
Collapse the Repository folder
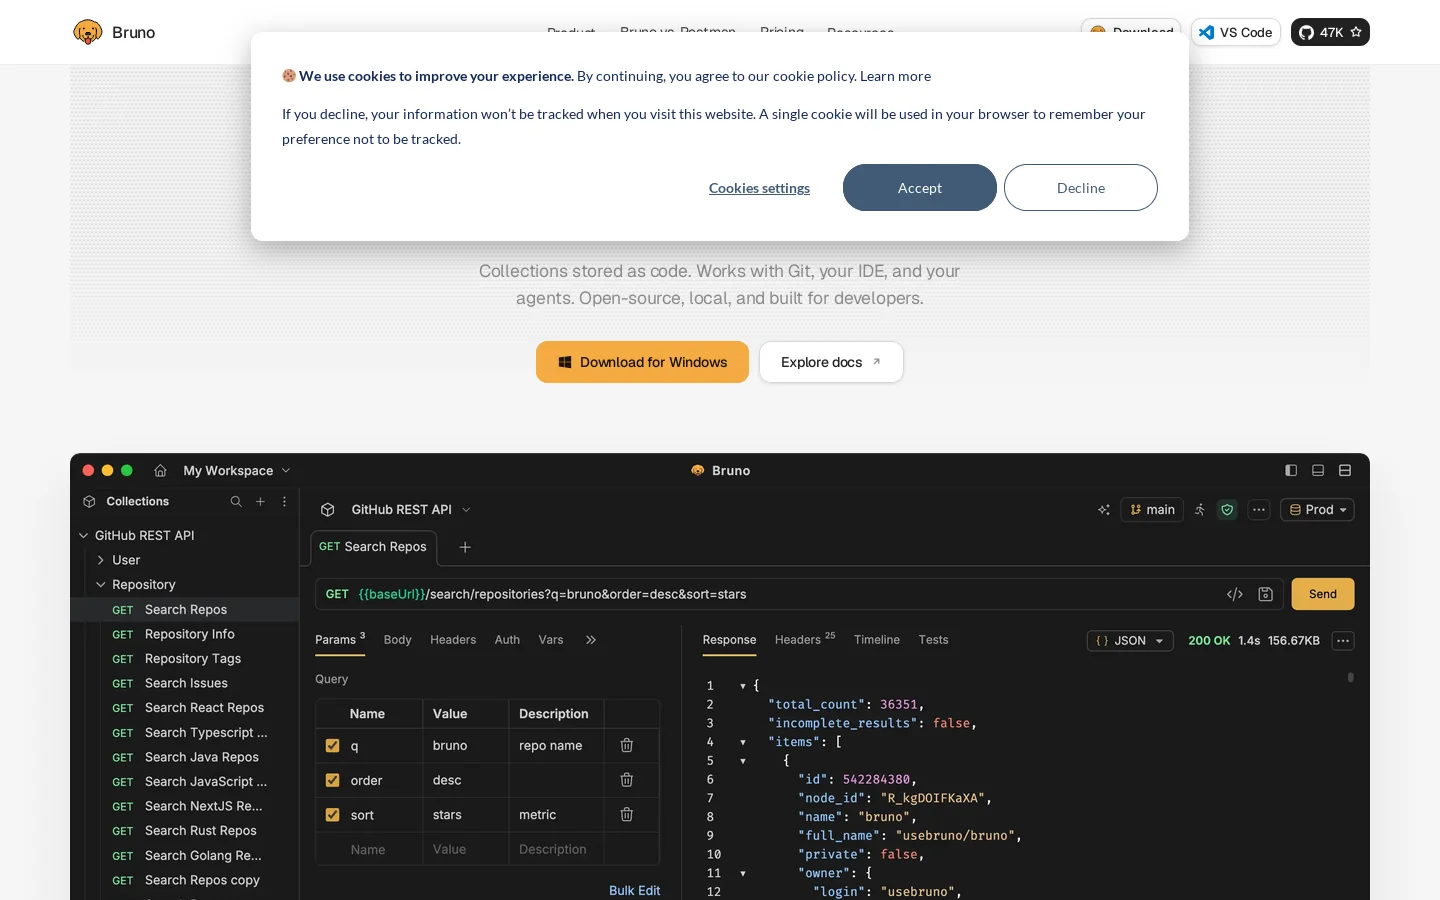pos(101,585)
